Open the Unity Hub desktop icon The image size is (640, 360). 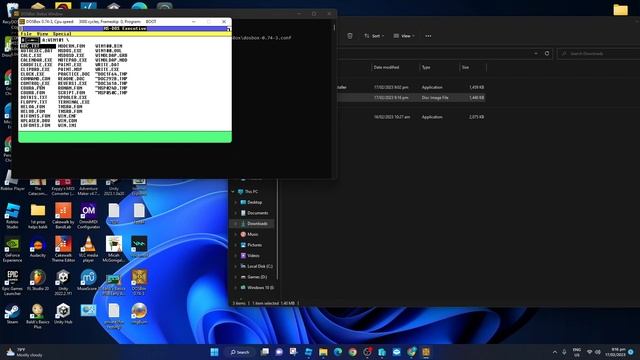point(63,314)
